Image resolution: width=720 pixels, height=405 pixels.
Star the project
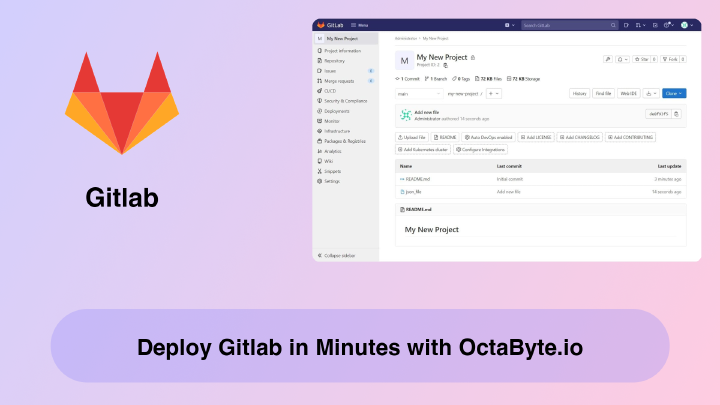[x=641, y=59]
